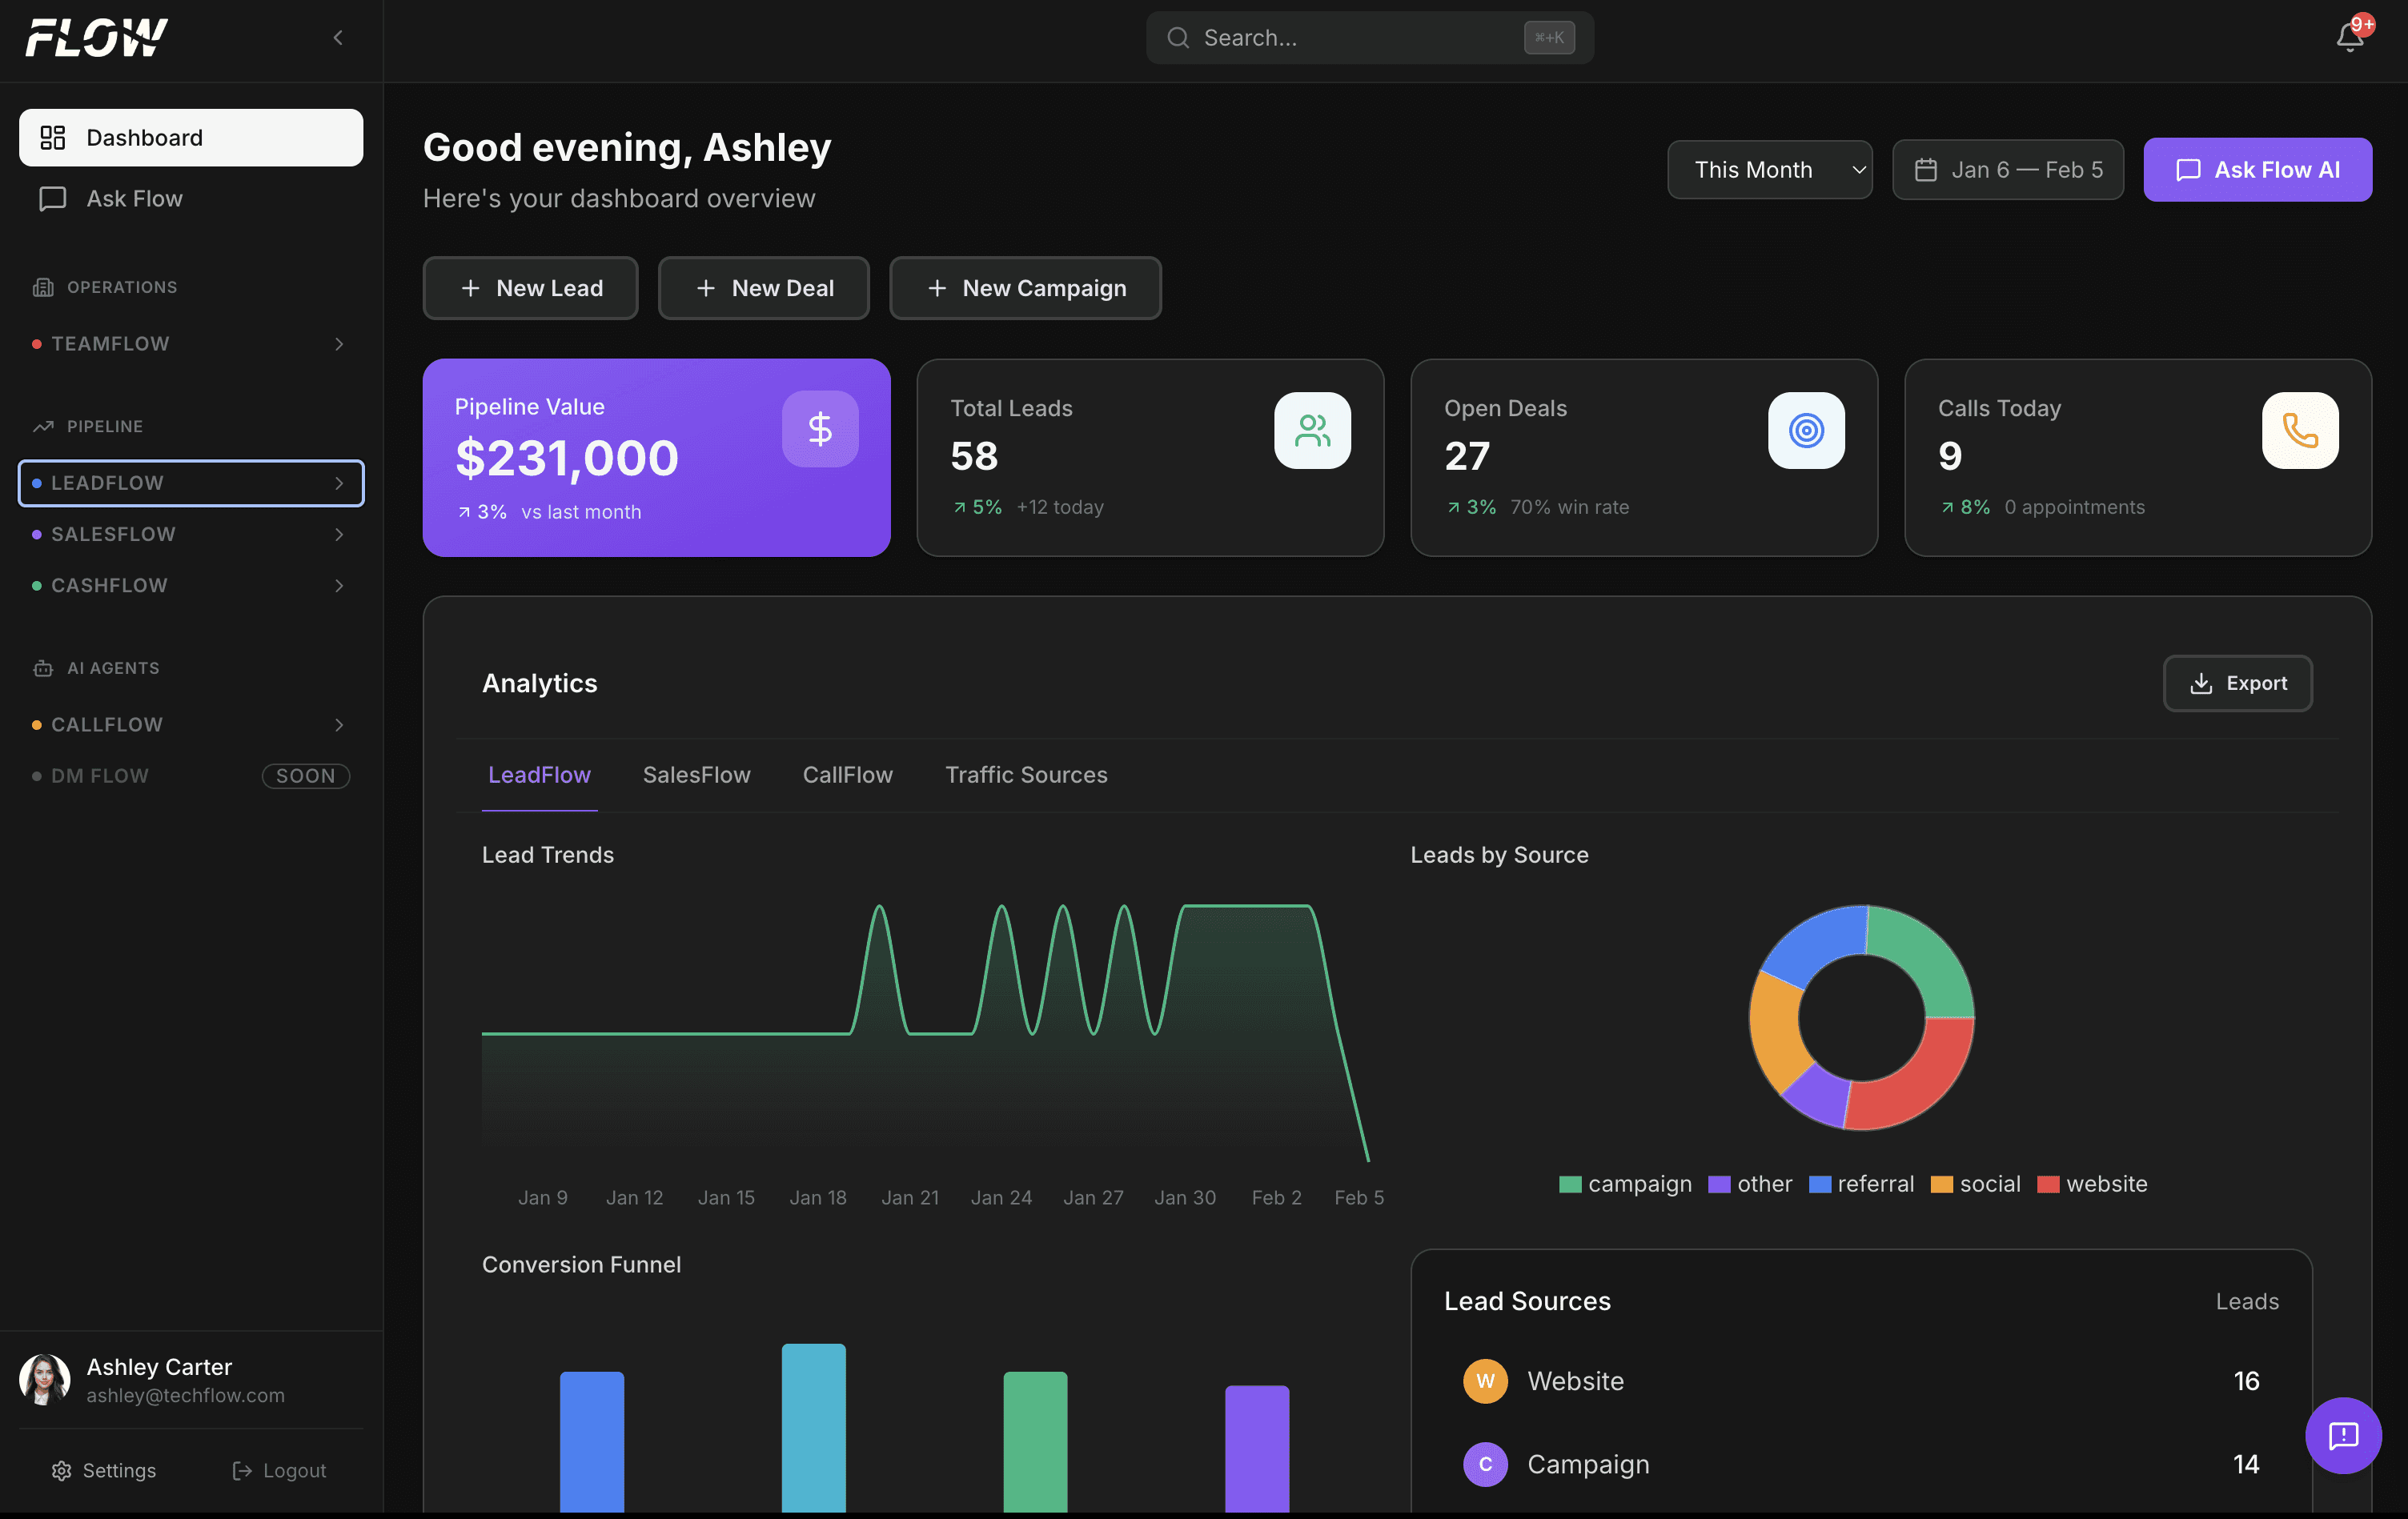Click the Calls Today phone icon
This screenshot has width=2408, height=1519.
(x=2299, y=430)
